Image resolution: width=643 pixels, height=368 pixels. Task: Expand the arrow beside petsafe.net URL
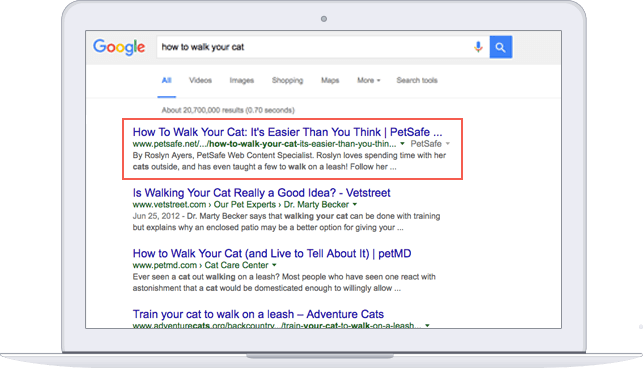click(402, 144)
